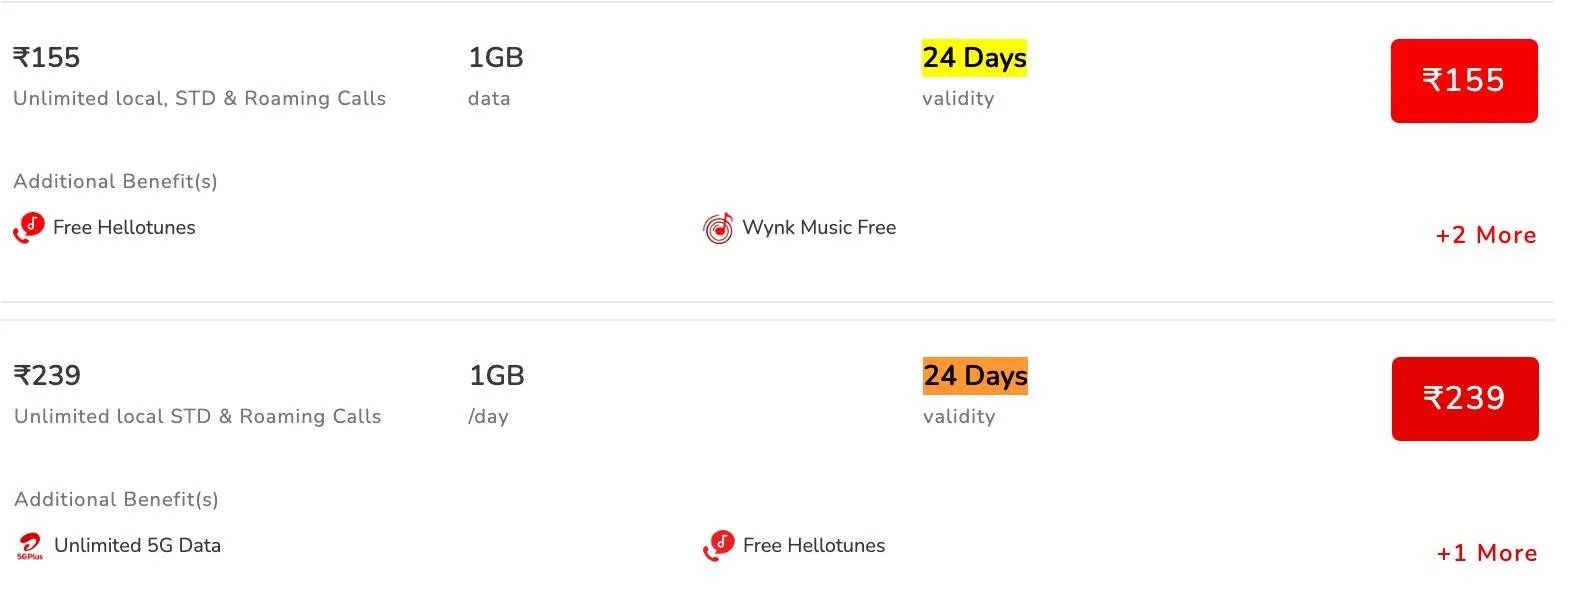Click the ₹155 plan price heading

[x=46, y=57]
